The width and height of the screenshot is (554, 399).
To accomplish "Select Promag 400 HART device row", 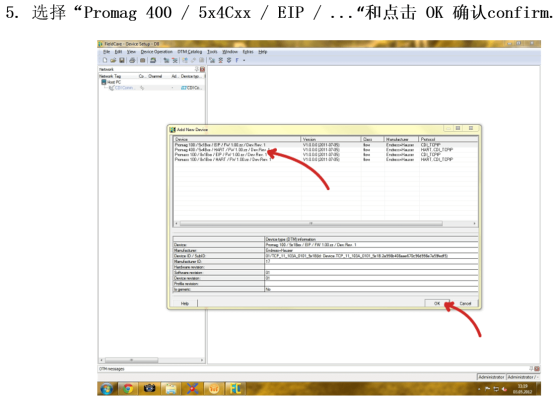I will click(x=325, y=150).
